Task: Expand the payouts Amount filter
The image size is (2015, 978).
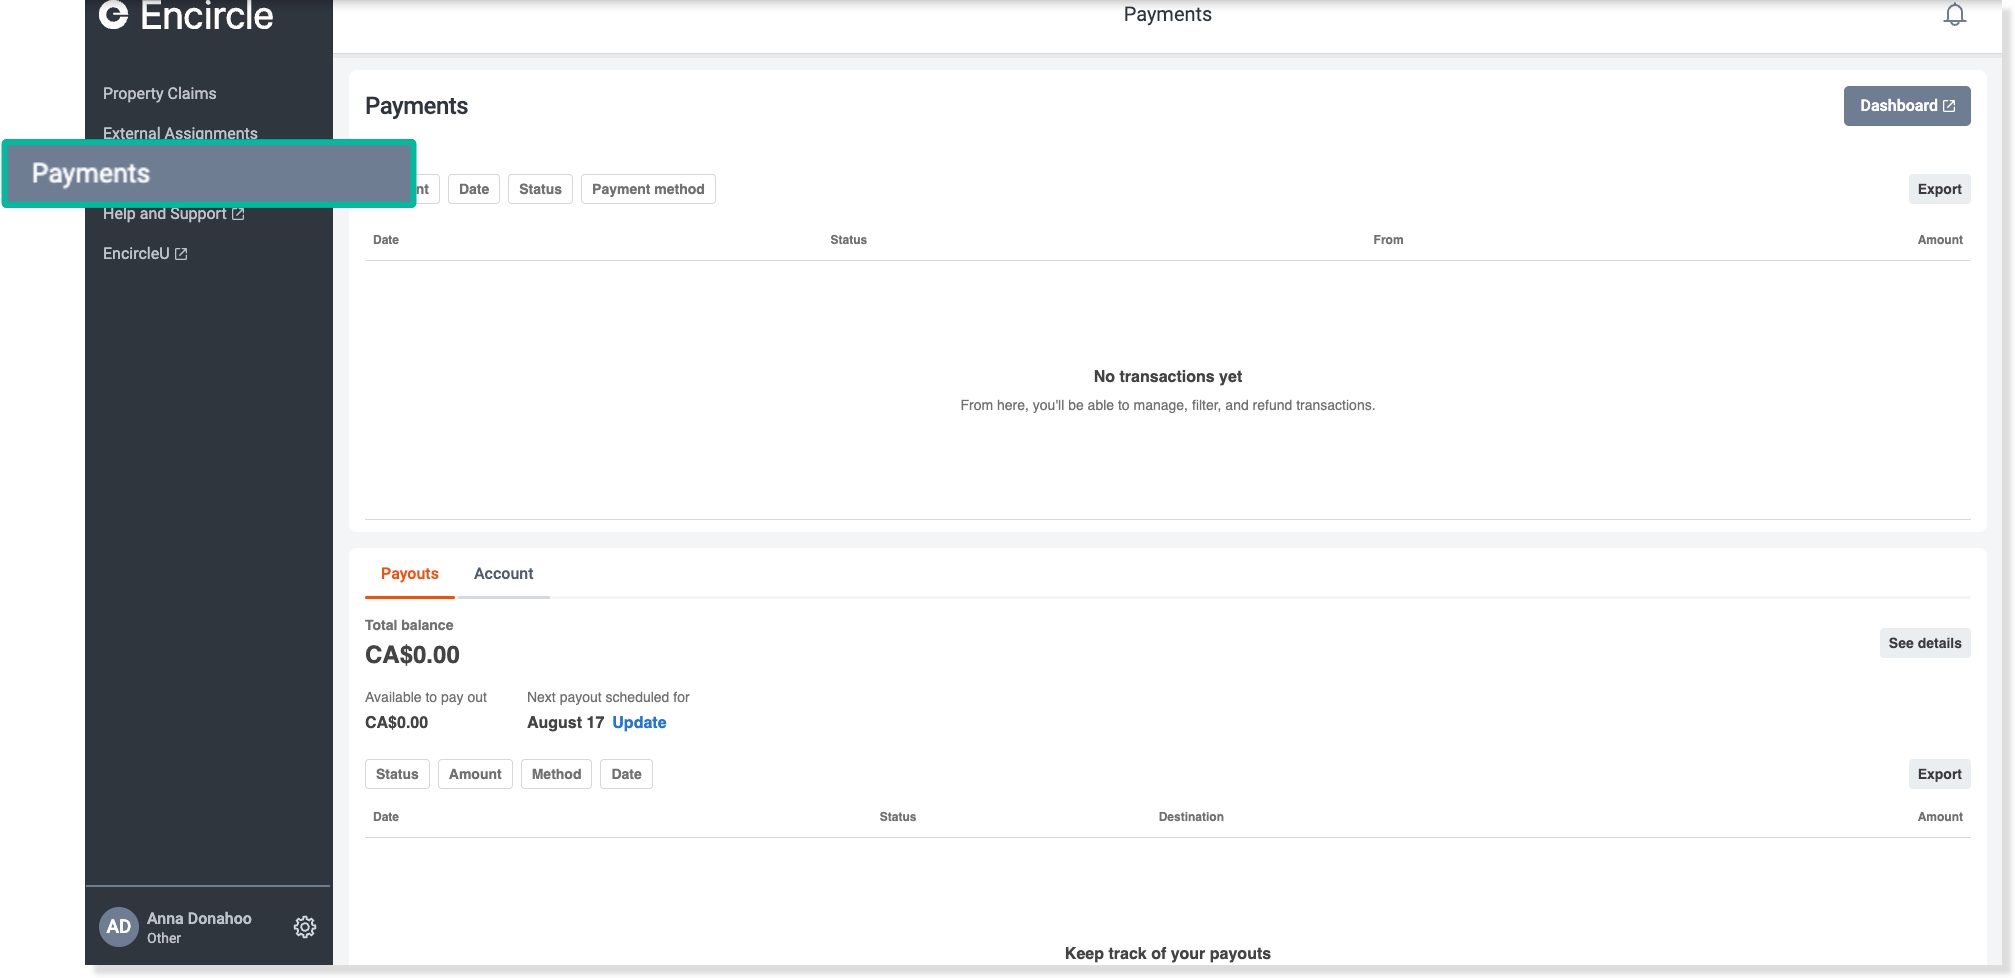Action: click(475, 774)
